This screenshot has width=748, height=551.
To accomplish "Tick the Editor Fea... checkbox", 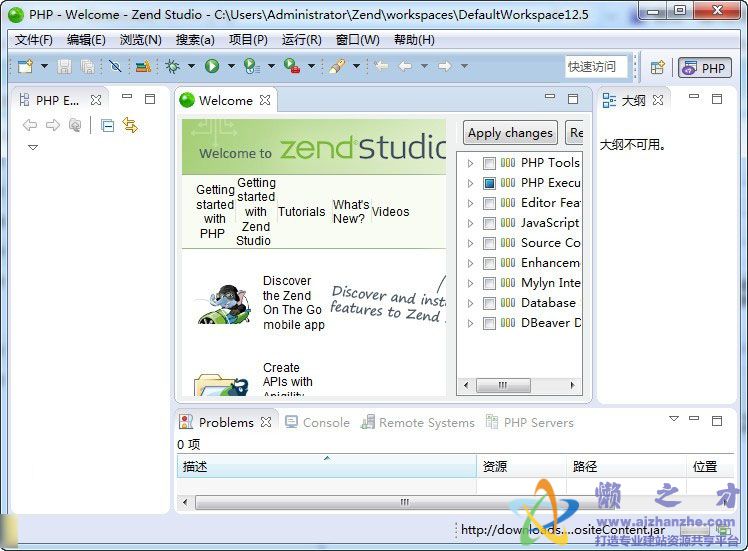I will click(489, 204).
